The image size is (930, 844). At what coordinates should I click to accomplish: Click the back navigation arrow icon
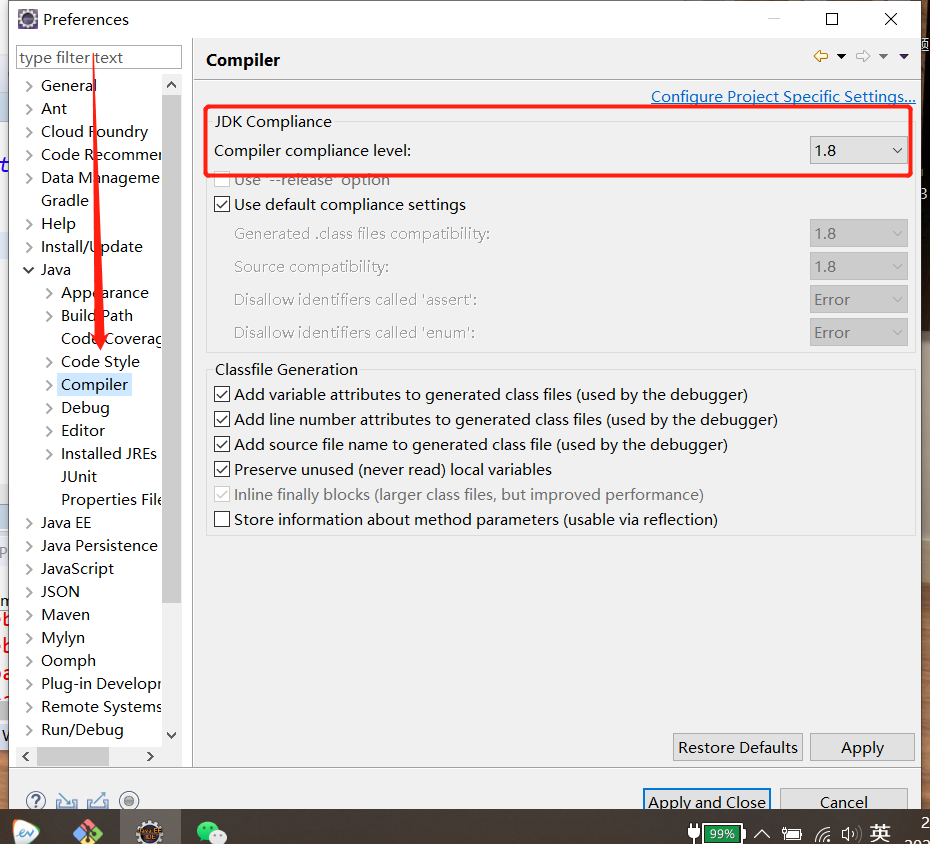[x=821, y=56]
